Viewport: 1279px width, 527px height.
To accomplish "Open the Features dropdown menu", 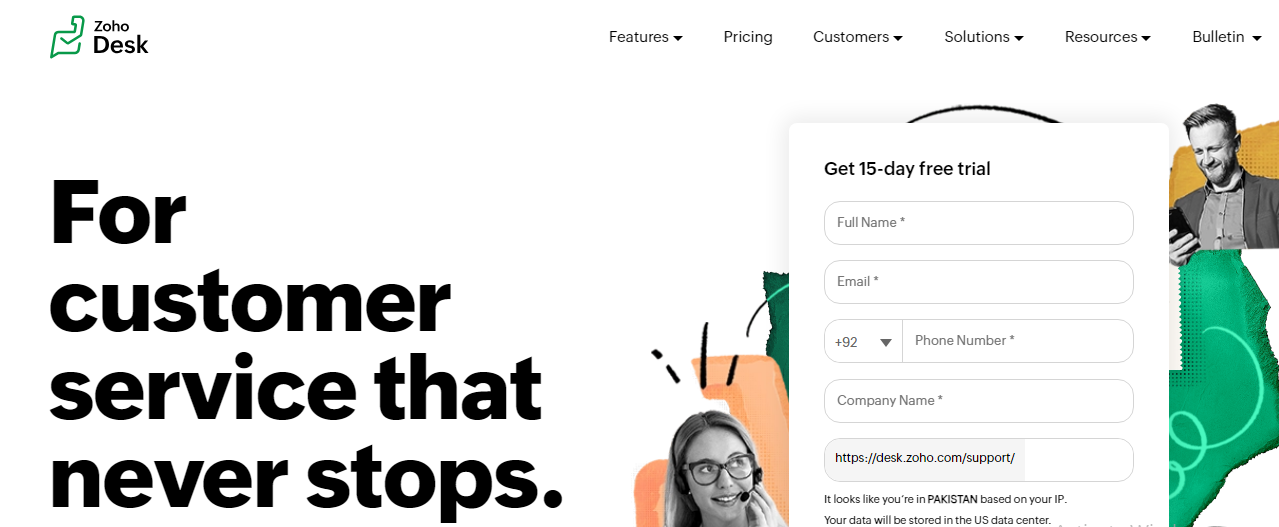I will tap(645, 37).
